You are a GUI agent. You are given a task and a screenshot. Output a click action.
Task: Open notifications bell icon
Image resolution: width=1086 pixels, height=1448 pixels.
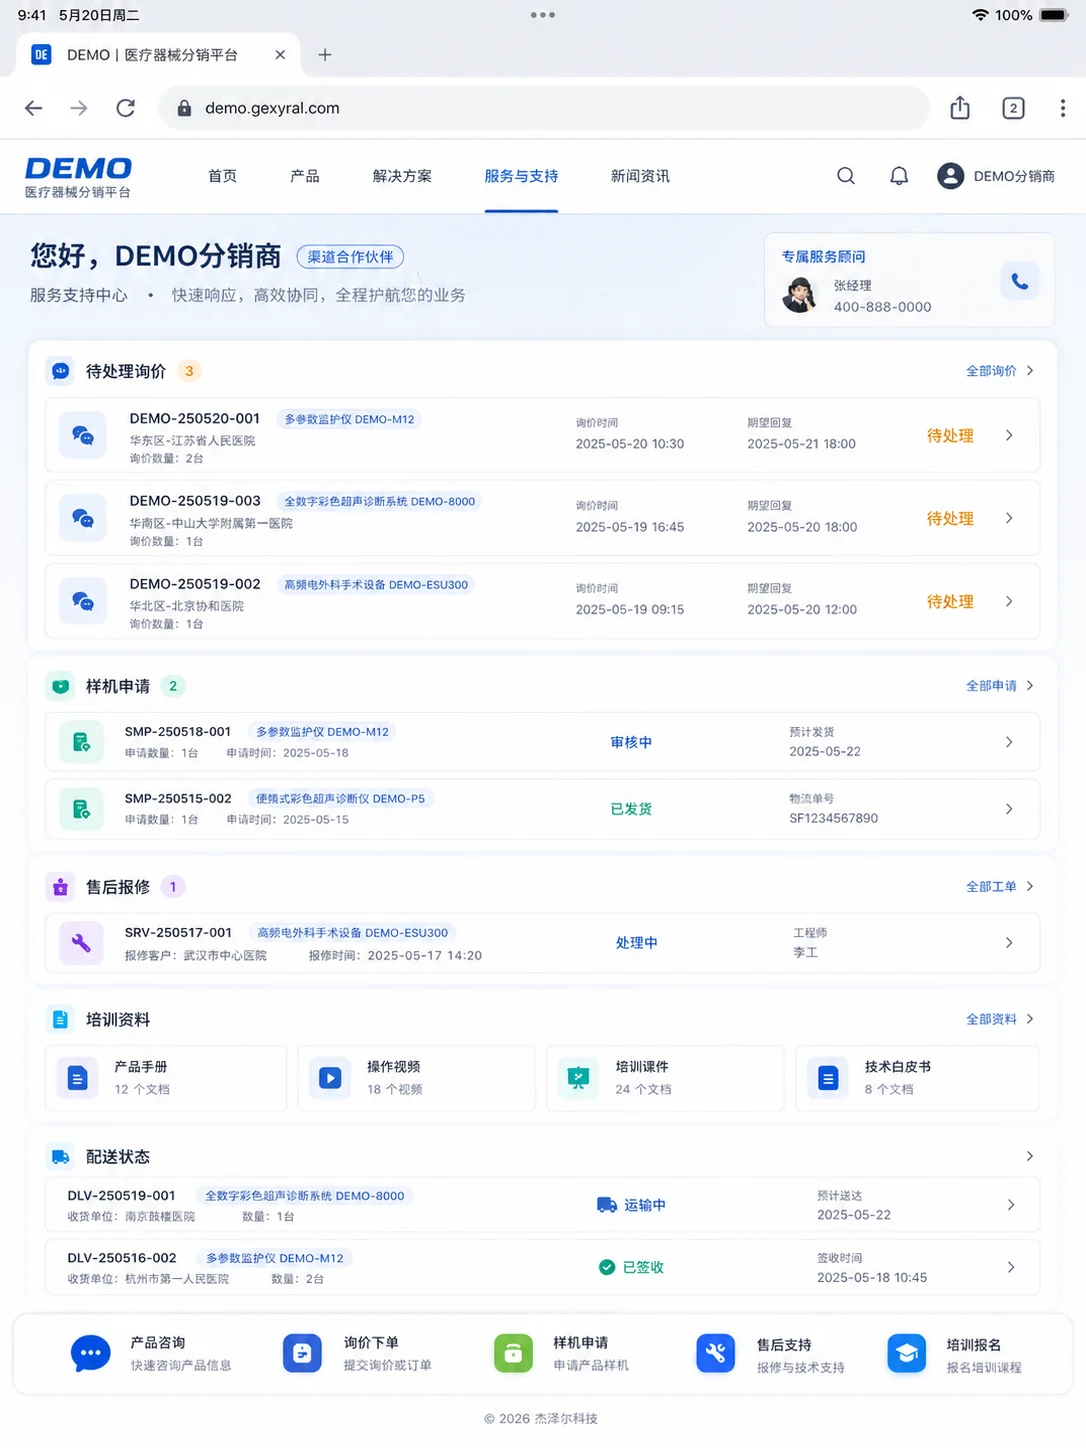(899, 176)
